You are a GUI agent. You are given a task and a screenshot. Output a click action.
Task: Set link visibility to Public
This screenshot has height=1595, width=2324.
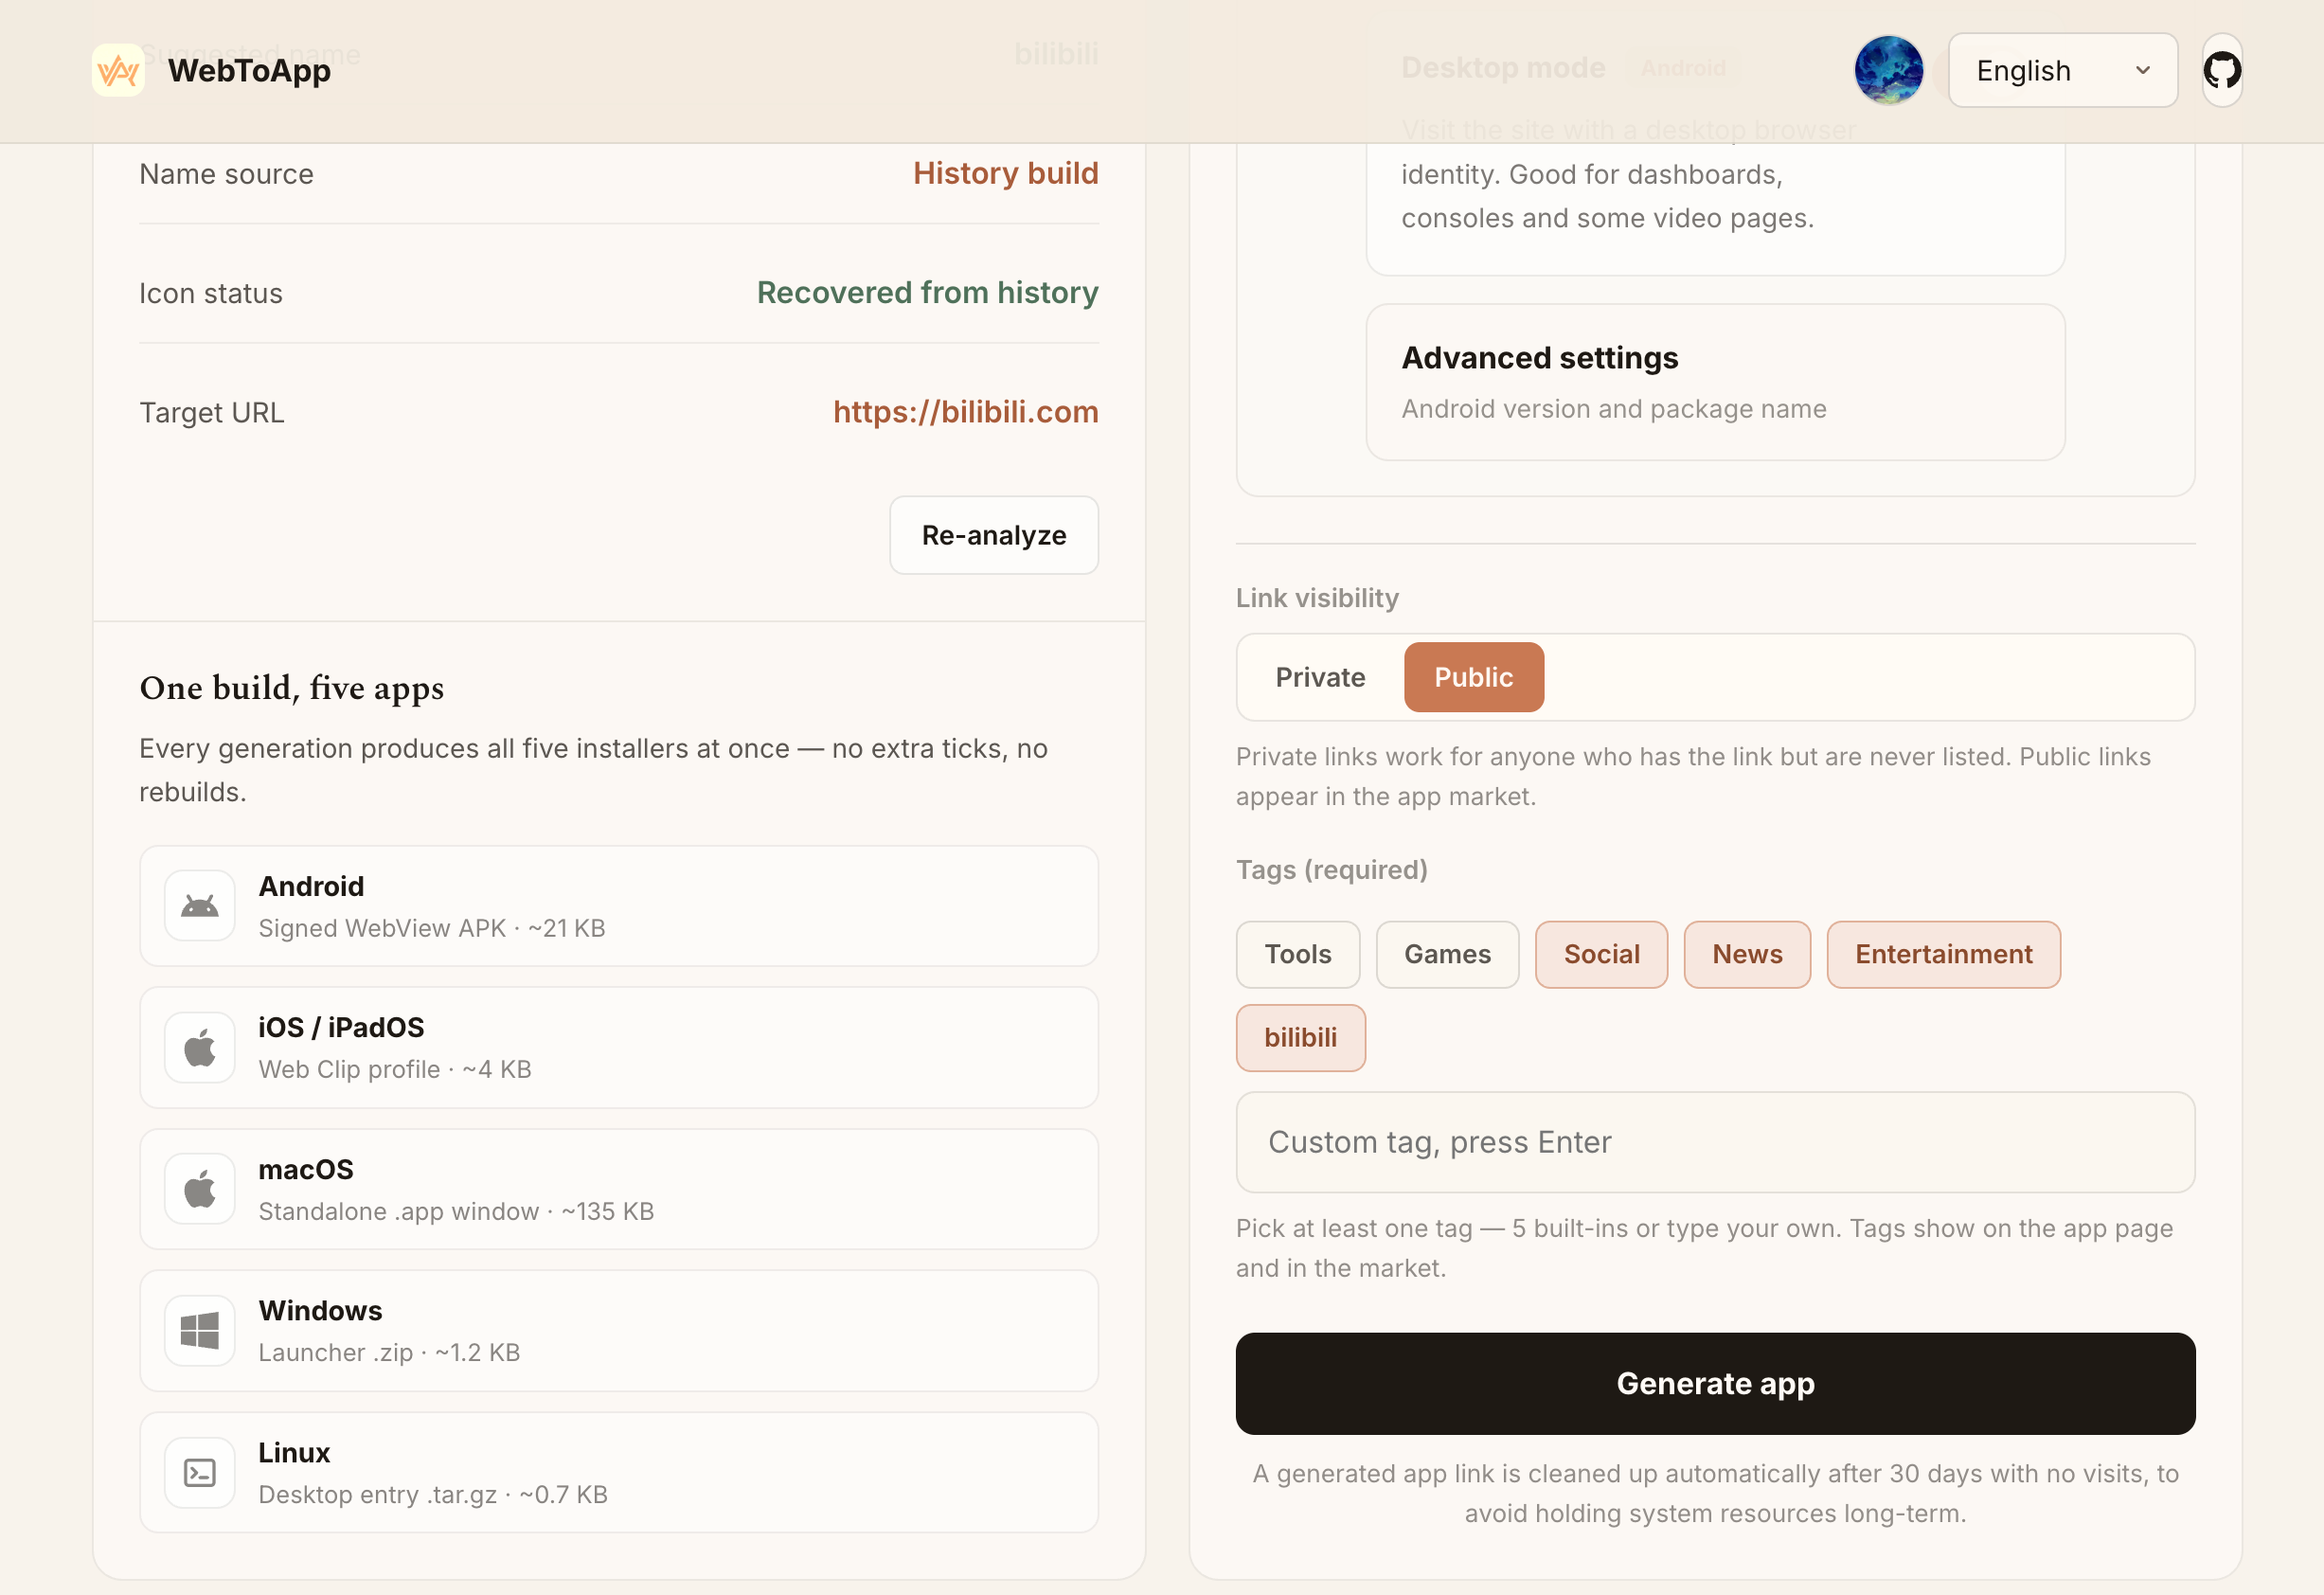pos(1473,677)
